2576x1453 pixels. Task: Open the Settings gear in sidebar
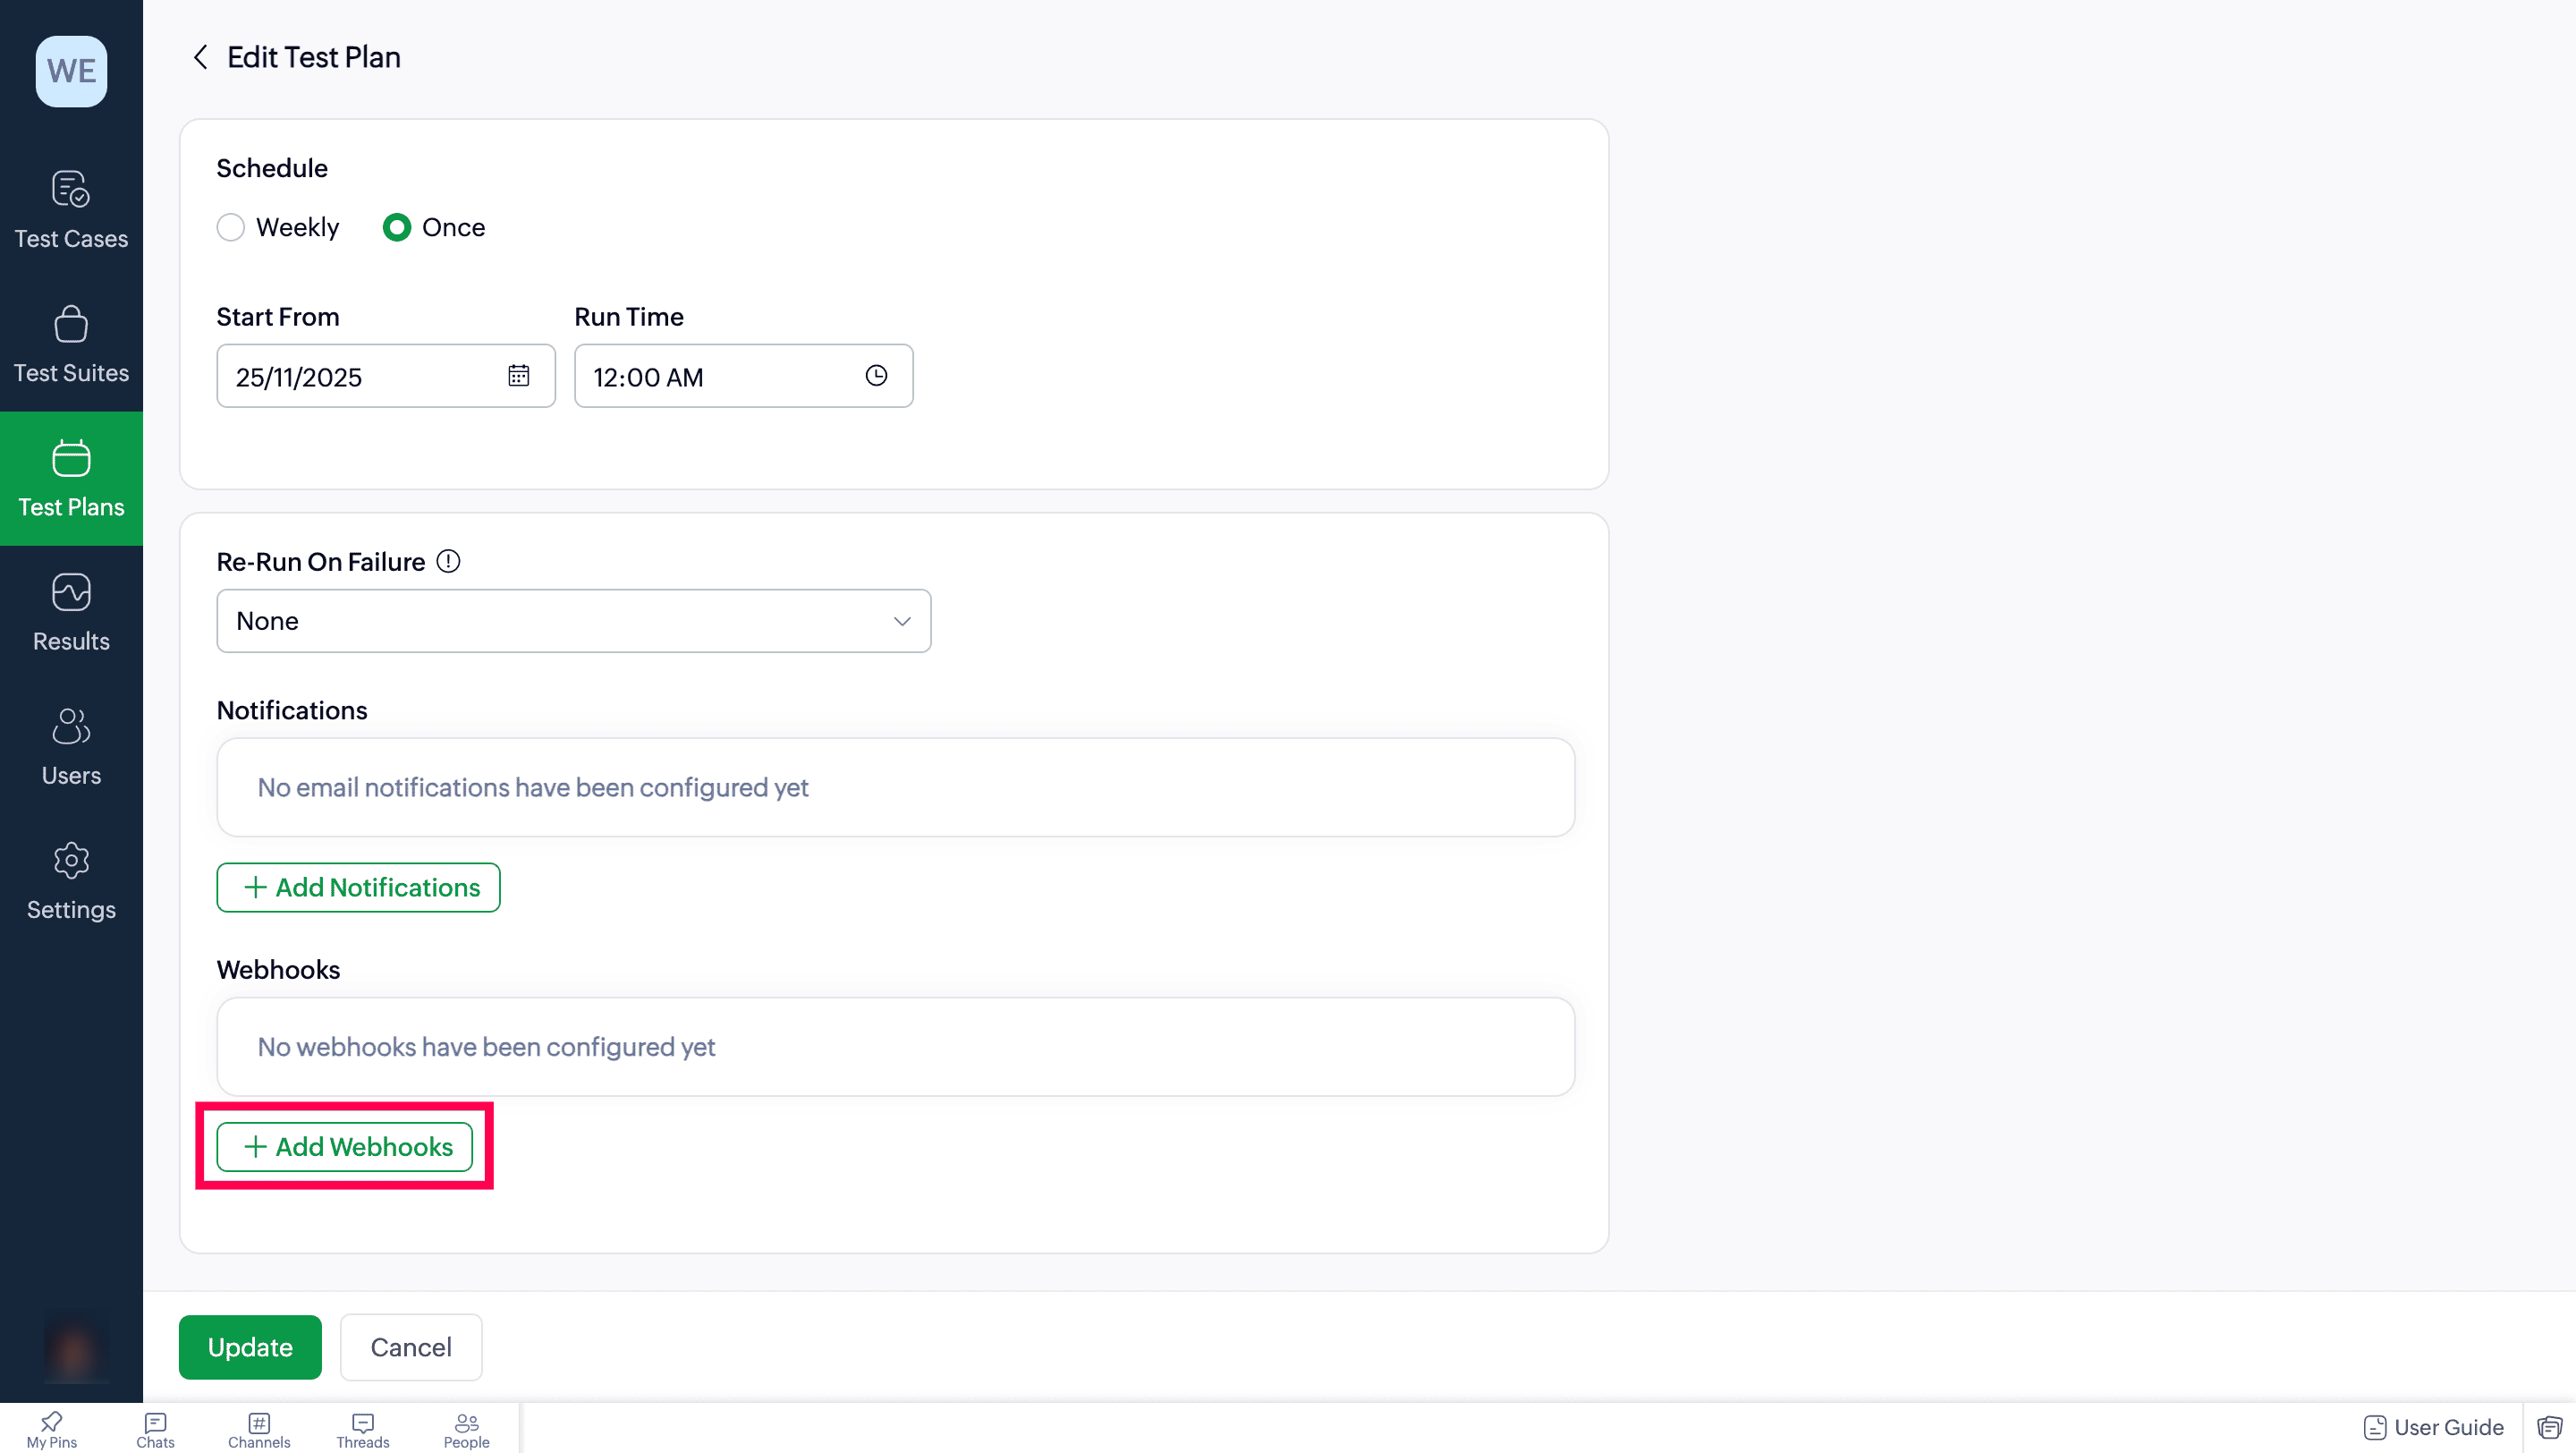pyautogui.click(x=71, y=860)
